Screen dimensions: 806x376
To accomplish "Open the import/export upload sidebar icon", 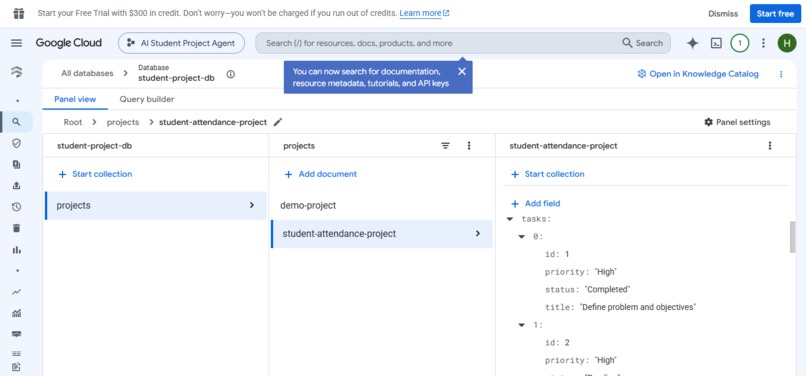I will pos(16,186).
